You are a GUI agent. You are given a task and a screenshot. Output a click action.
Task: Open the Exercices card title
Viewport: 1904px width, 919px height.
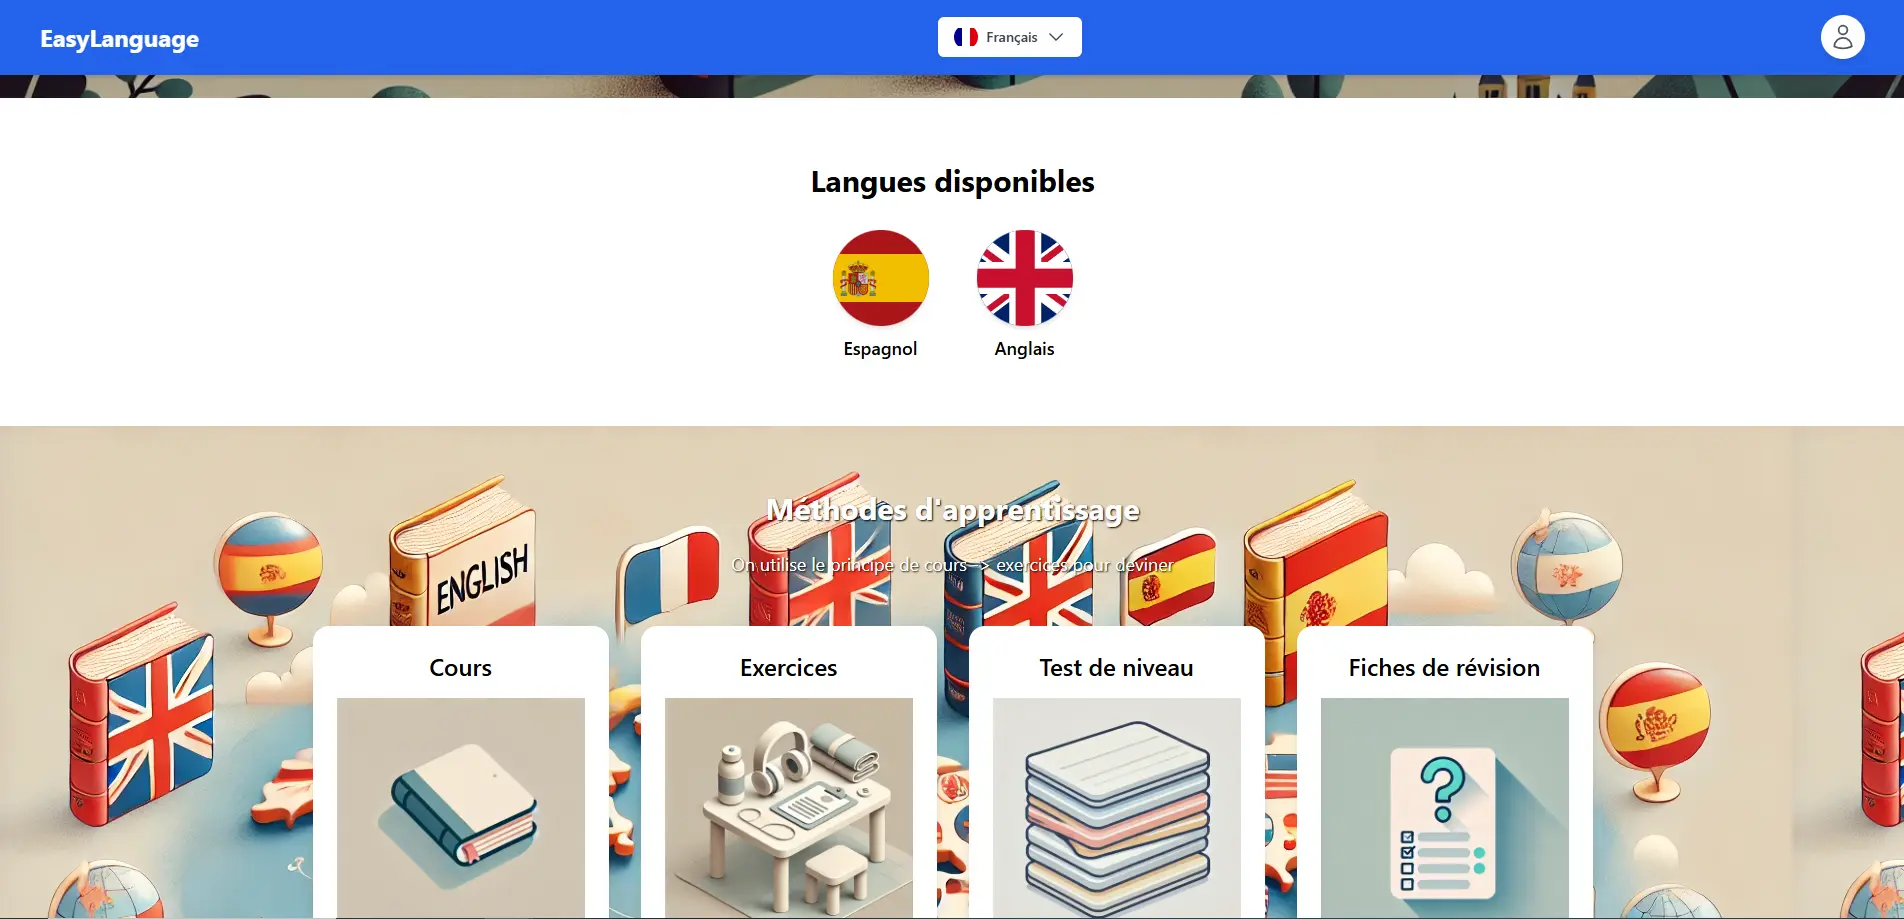coord(789,668)
